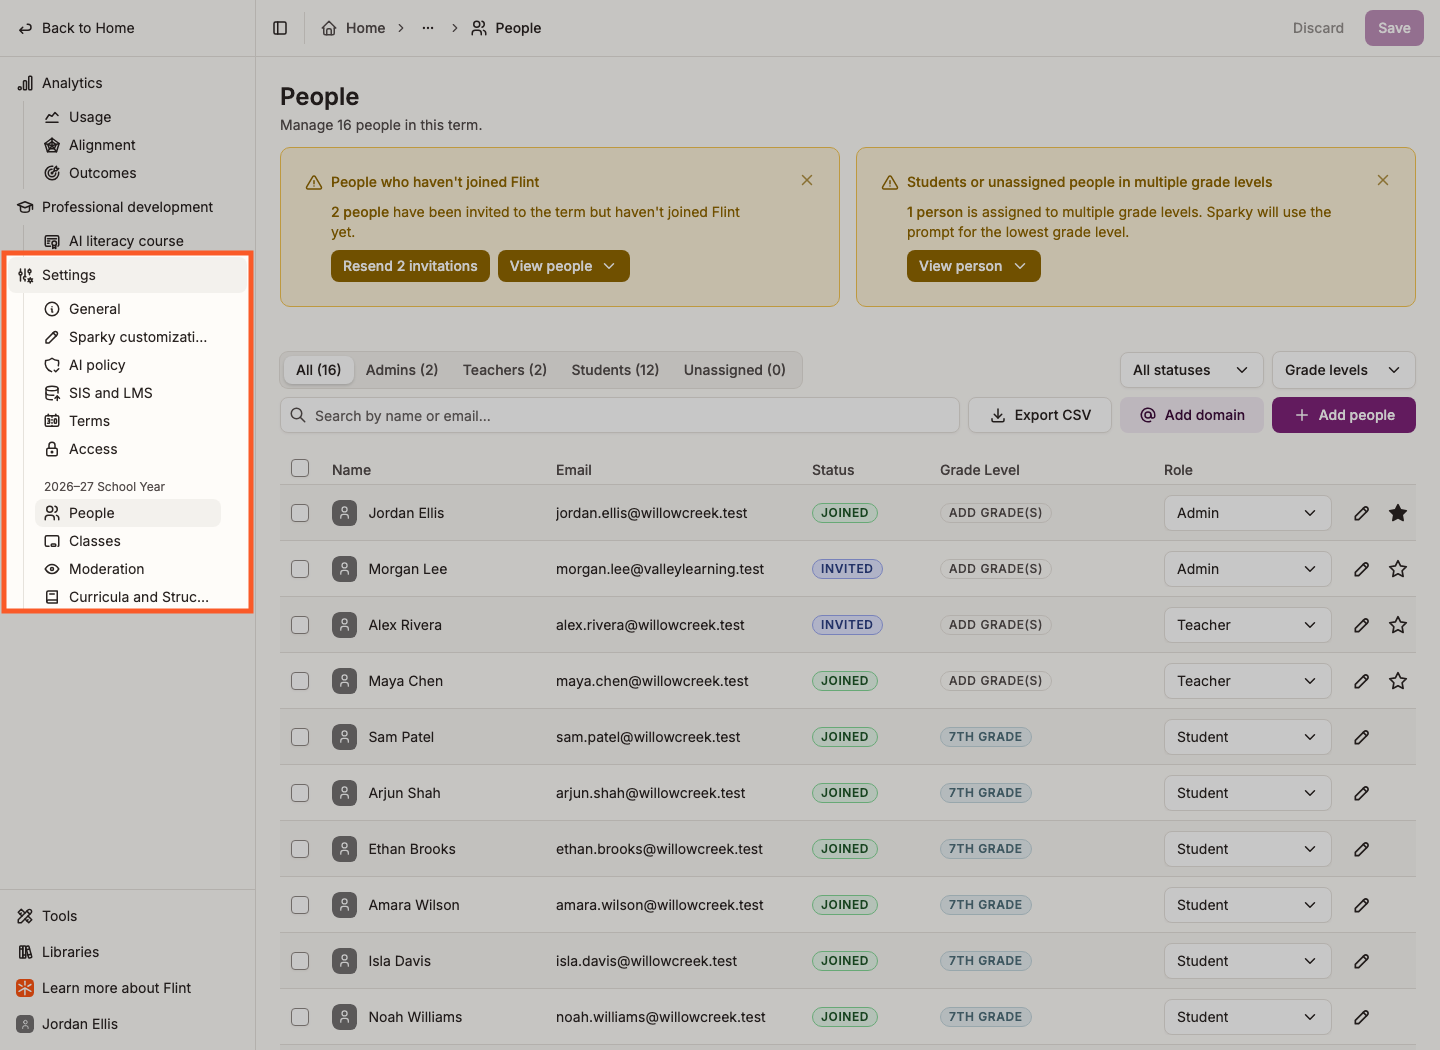Click the star icon for Alex Rivera
This screenshot has height=1050, width=1440.
(1398, 625)
